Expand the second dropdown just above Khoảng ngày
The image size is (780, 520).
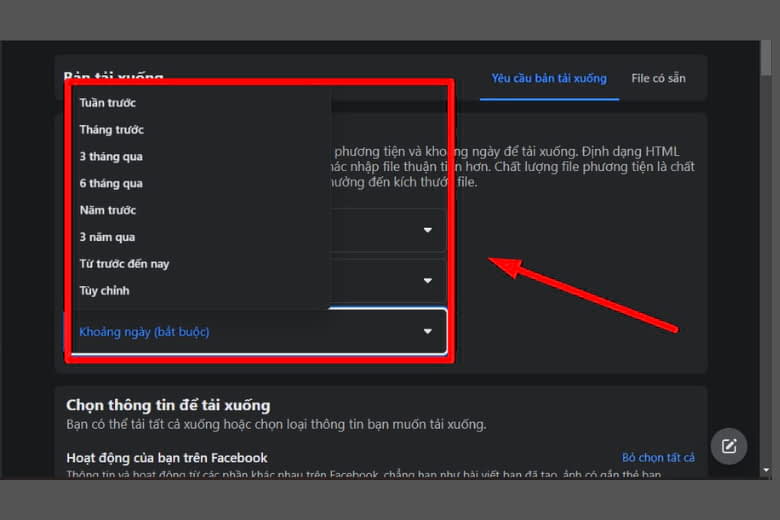[427, 281]
